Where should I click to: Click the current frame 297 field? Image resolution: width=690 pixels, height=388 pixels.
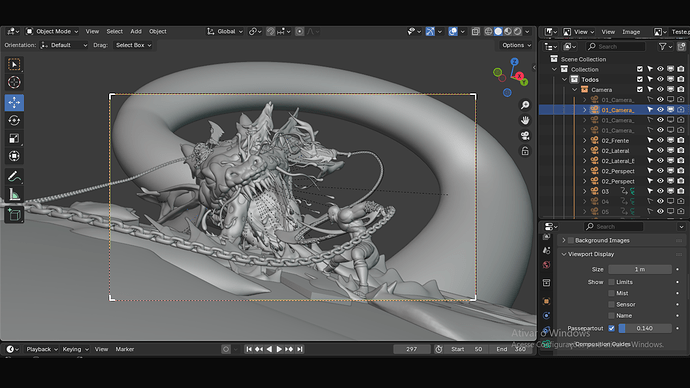(411, 349)
